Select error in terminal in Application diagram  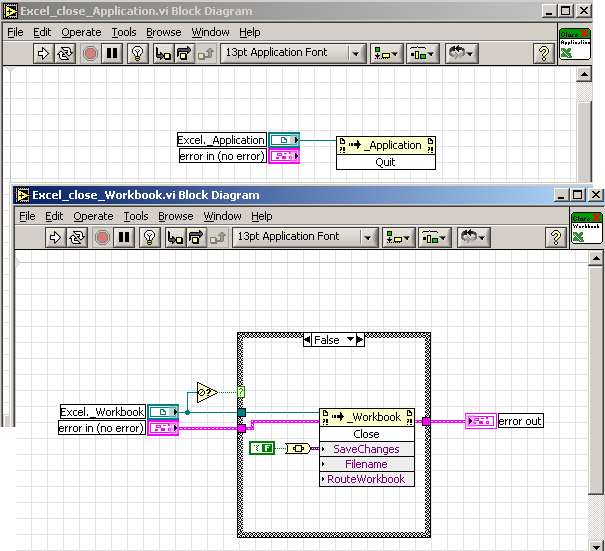[284, 156]
